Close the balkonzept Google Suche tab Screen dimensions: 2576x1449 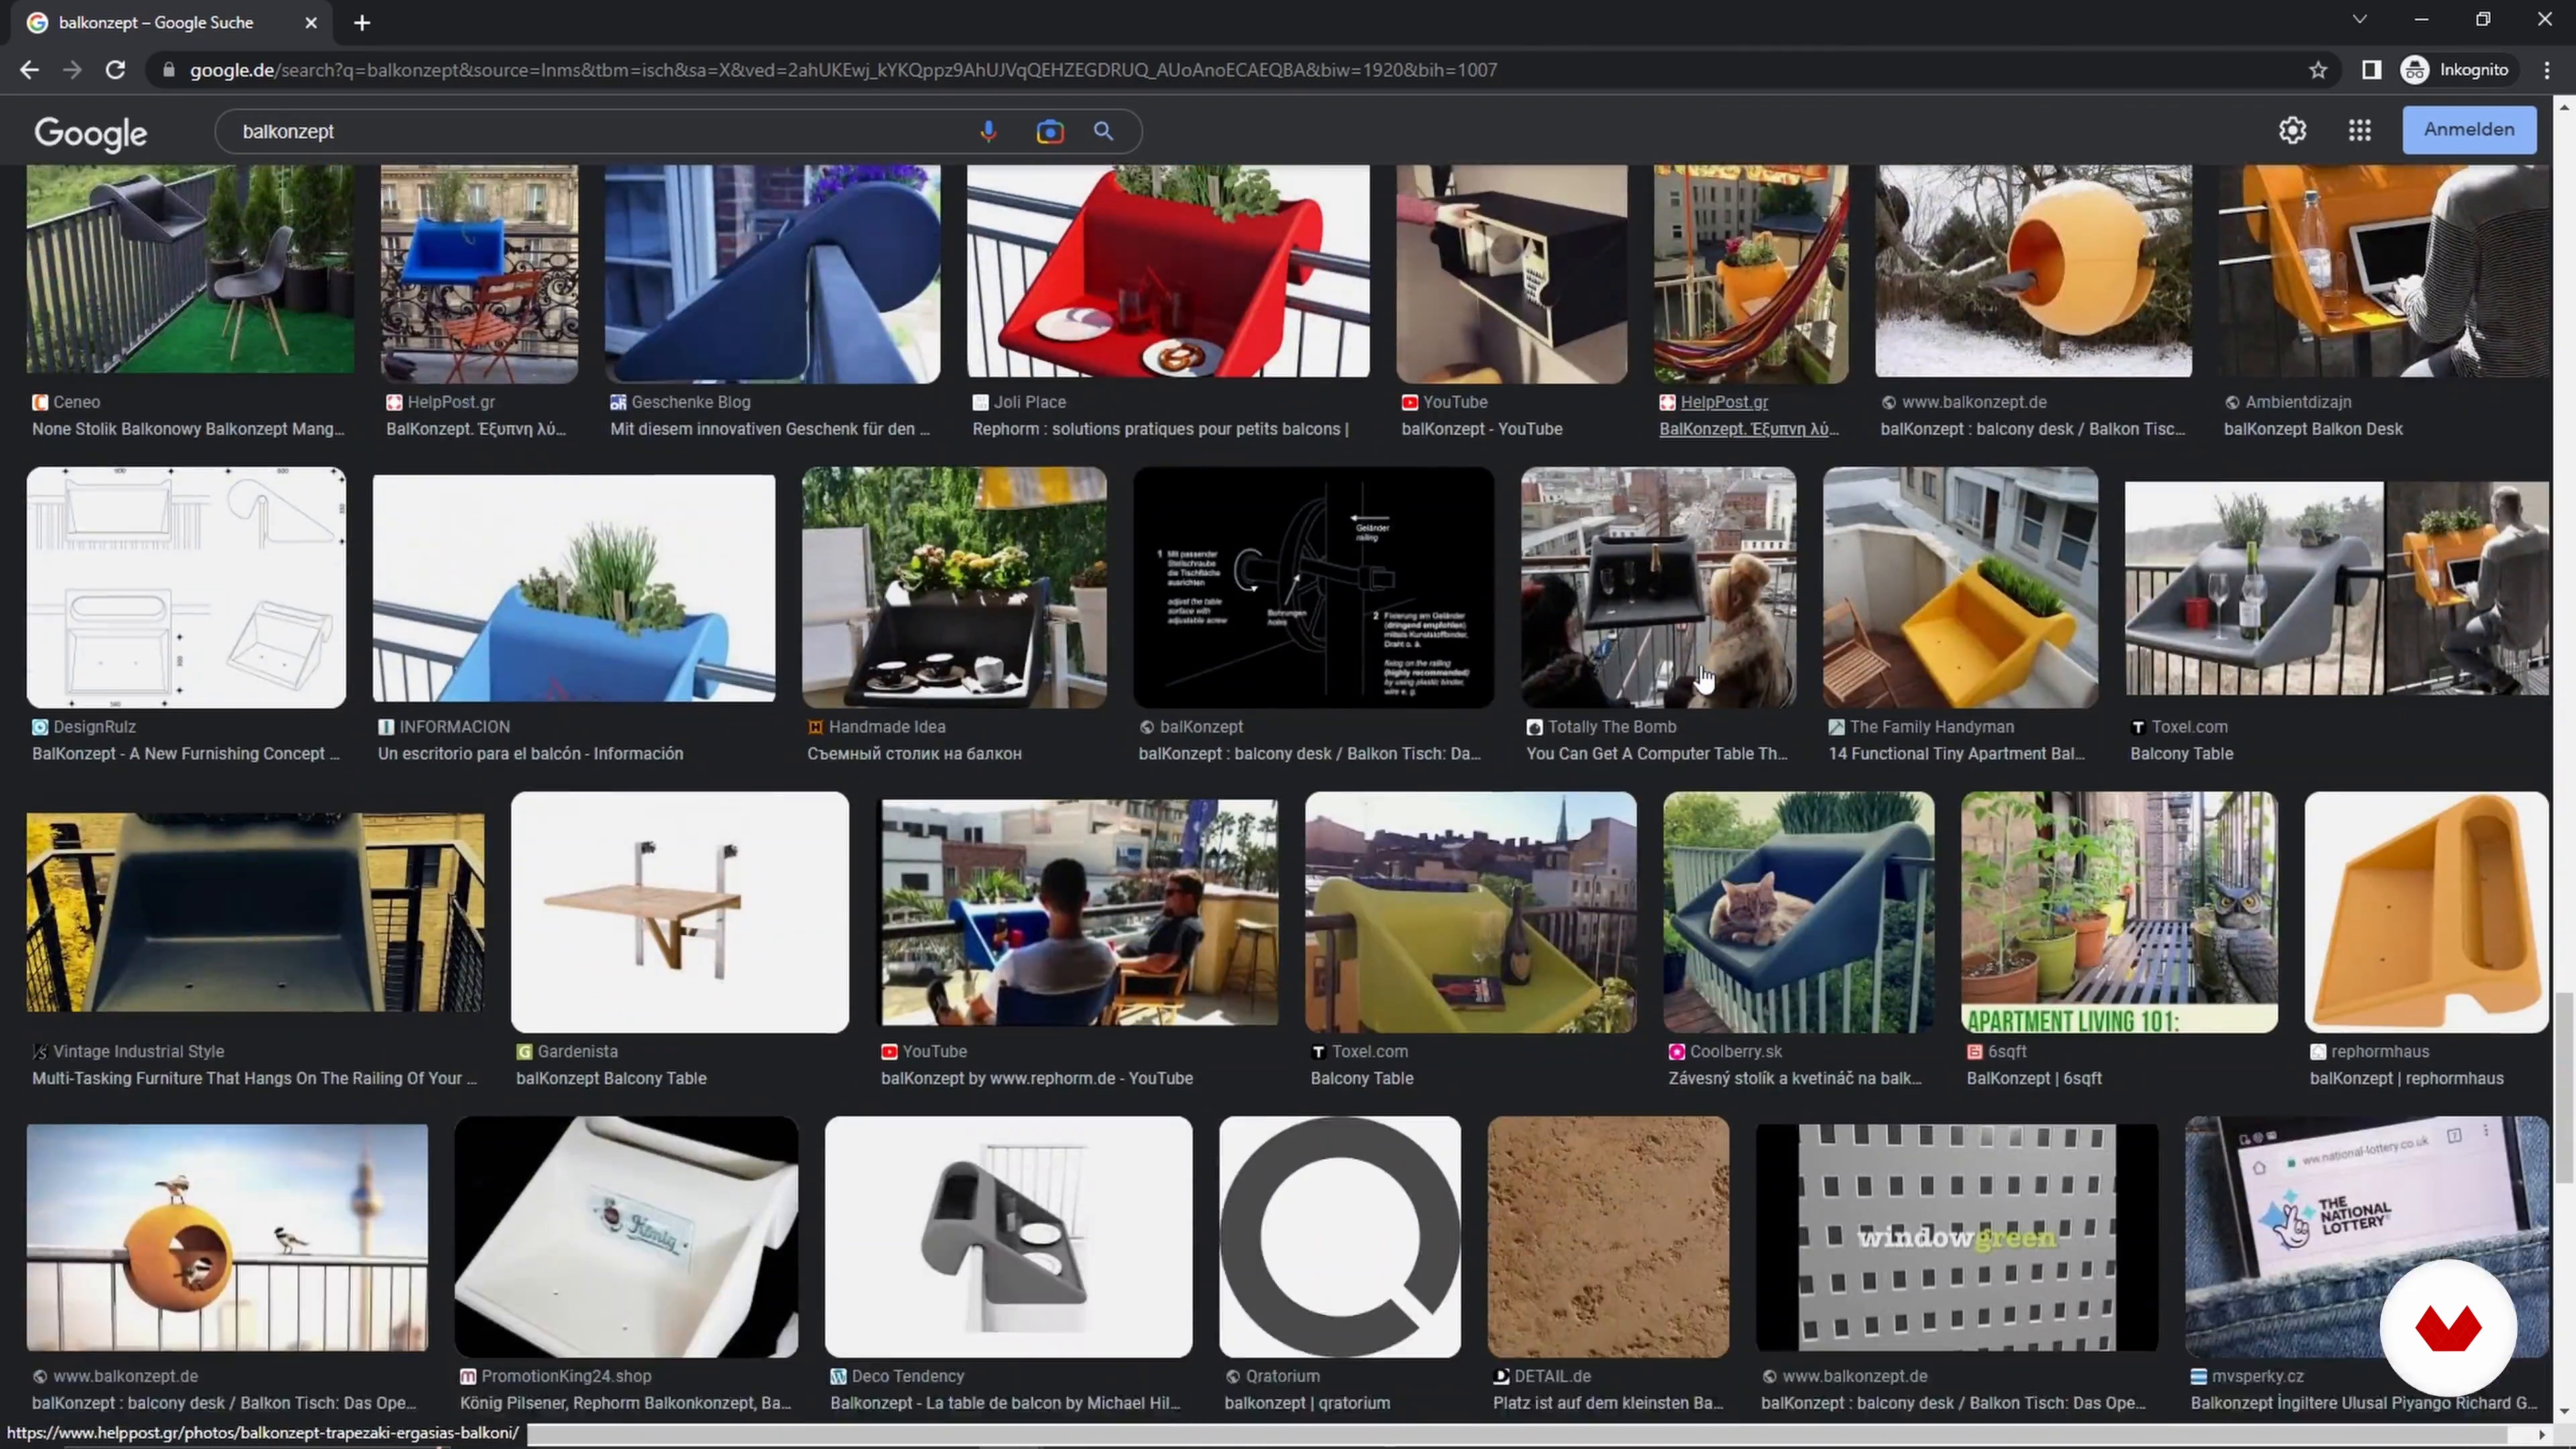(311, 22)
